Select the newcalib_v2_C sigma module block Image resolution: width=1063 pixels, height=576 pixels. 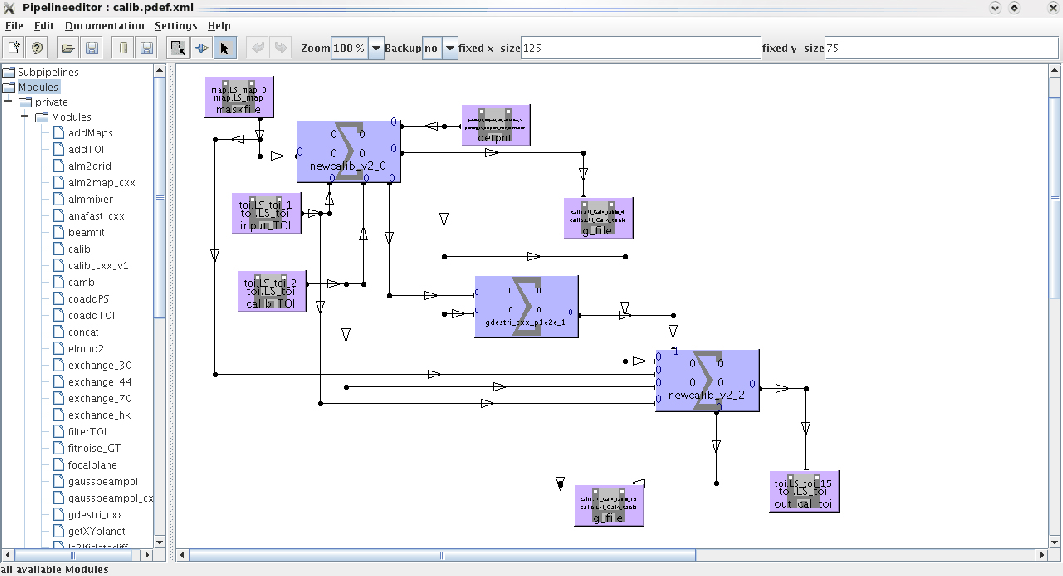pyautogui.click(x=348, y=152)
